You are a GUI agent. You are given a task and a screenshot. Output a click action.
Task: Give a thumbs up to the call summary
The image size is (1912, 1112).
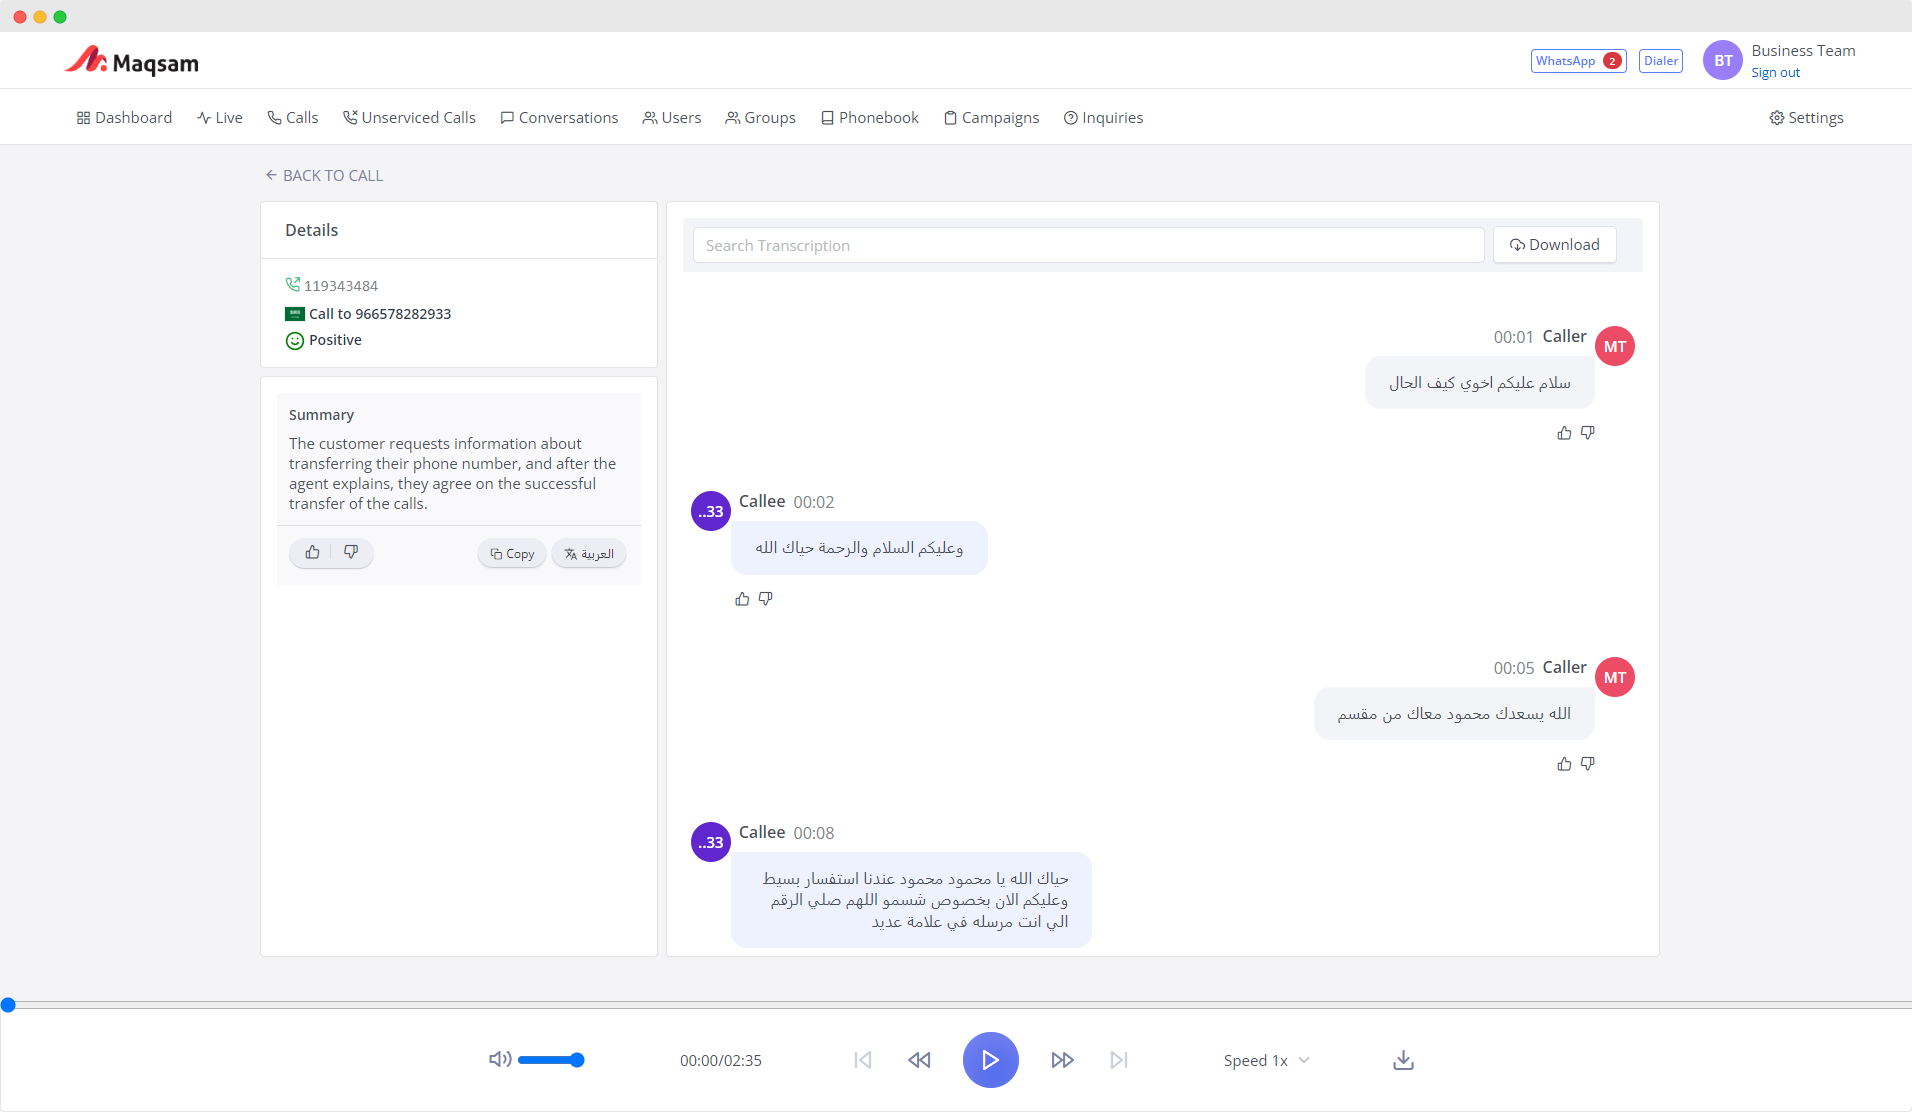coord(312,552)
